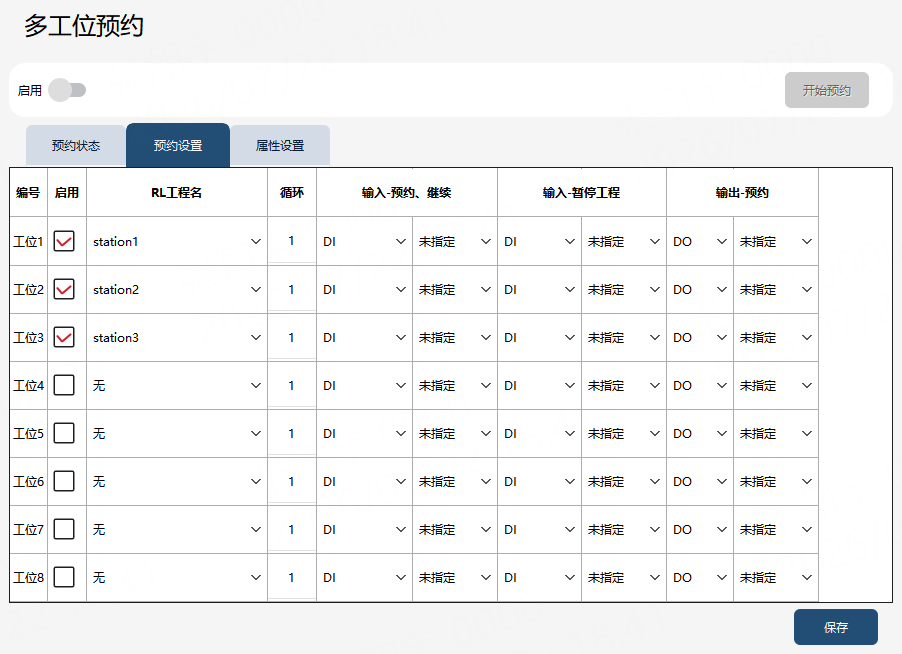Expand the station2 project dropdown
The image size is (902, 654).
[x=177, y=289]
